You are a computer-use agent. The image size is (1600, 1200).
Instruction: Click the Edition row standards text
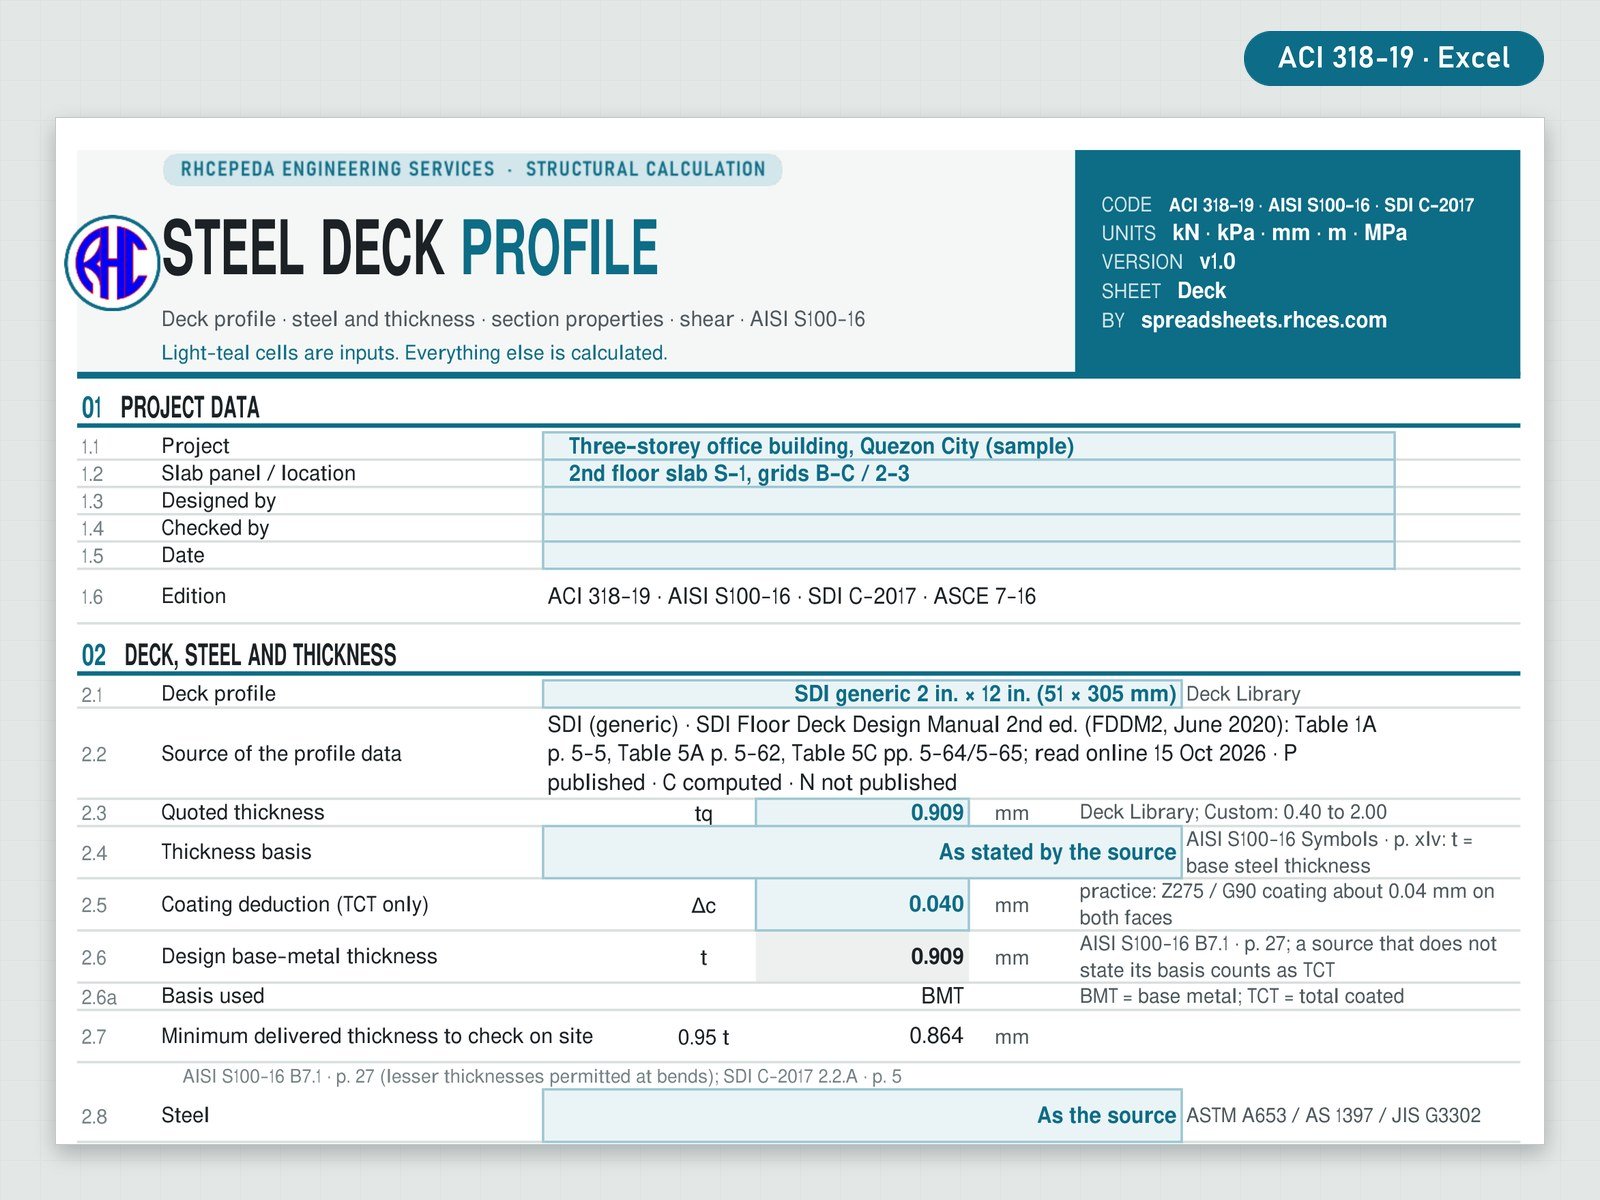[792, 596]
